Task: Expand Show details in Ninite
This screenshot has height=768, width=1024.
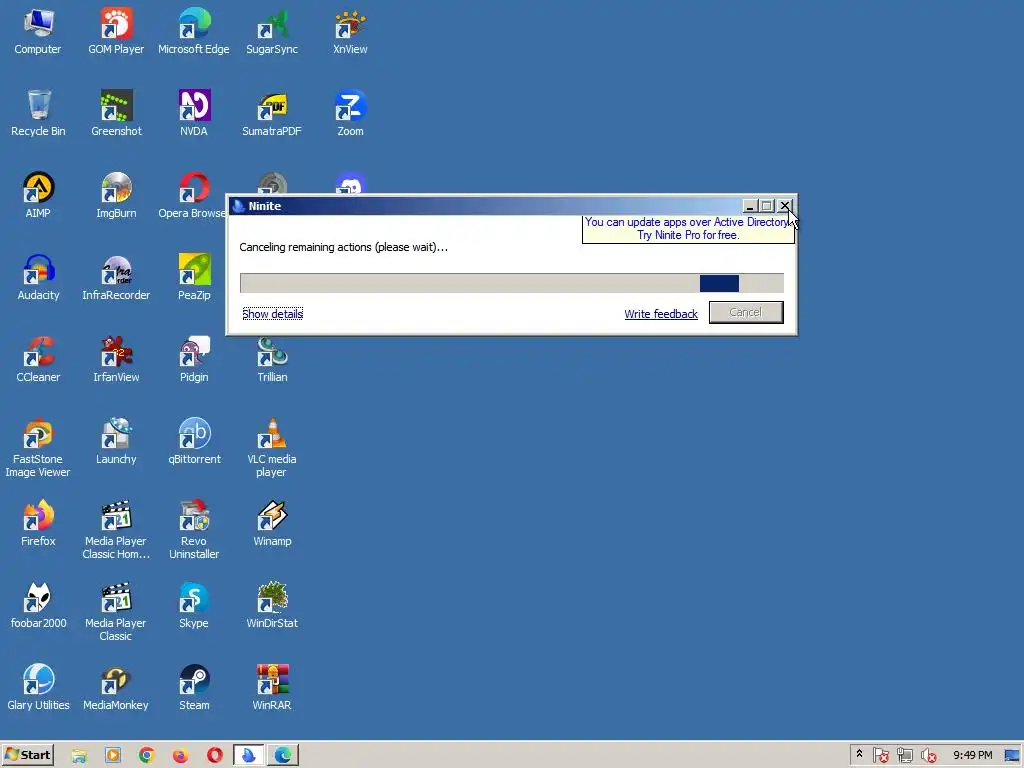Action: [272, 314]
